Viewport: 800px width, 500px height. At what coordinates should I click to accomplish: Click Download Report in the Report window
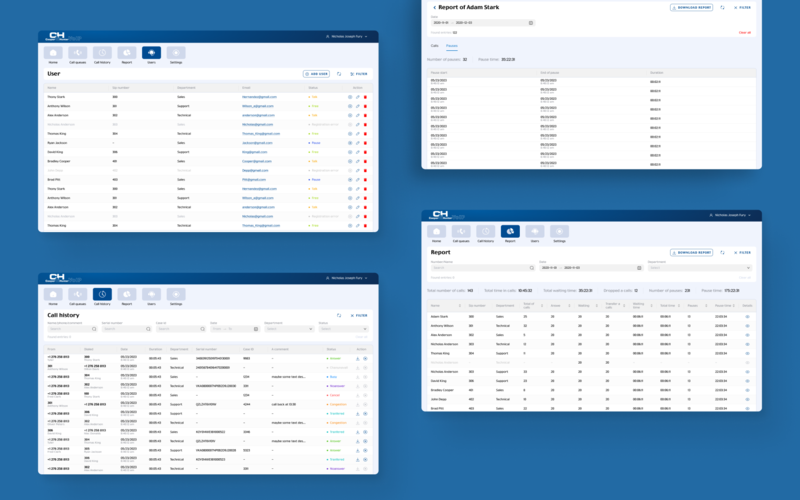pos(691,253)
